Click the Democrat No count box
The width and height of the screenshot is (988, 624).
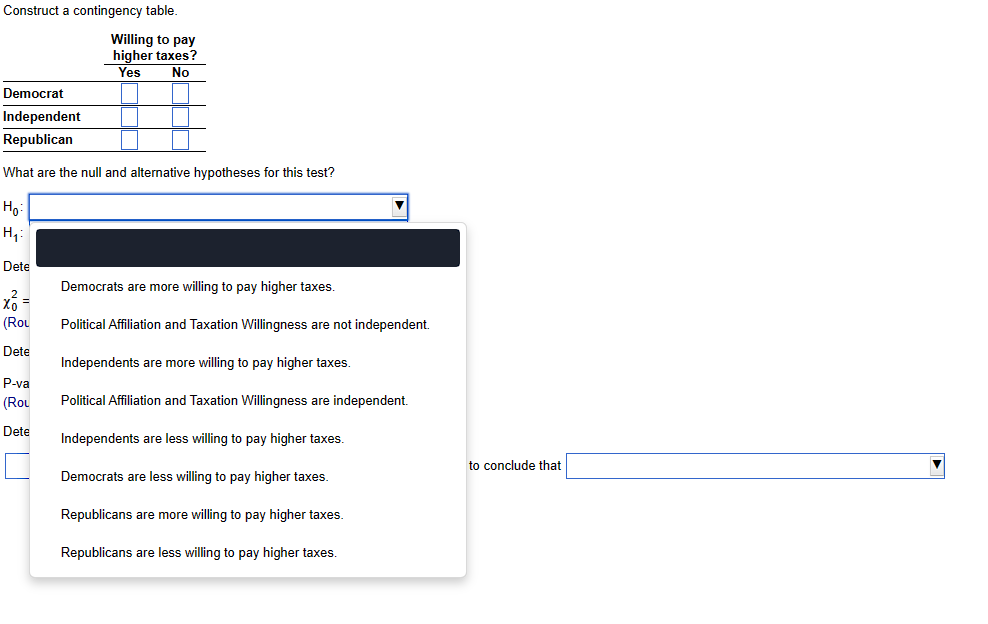pos(179,93)
